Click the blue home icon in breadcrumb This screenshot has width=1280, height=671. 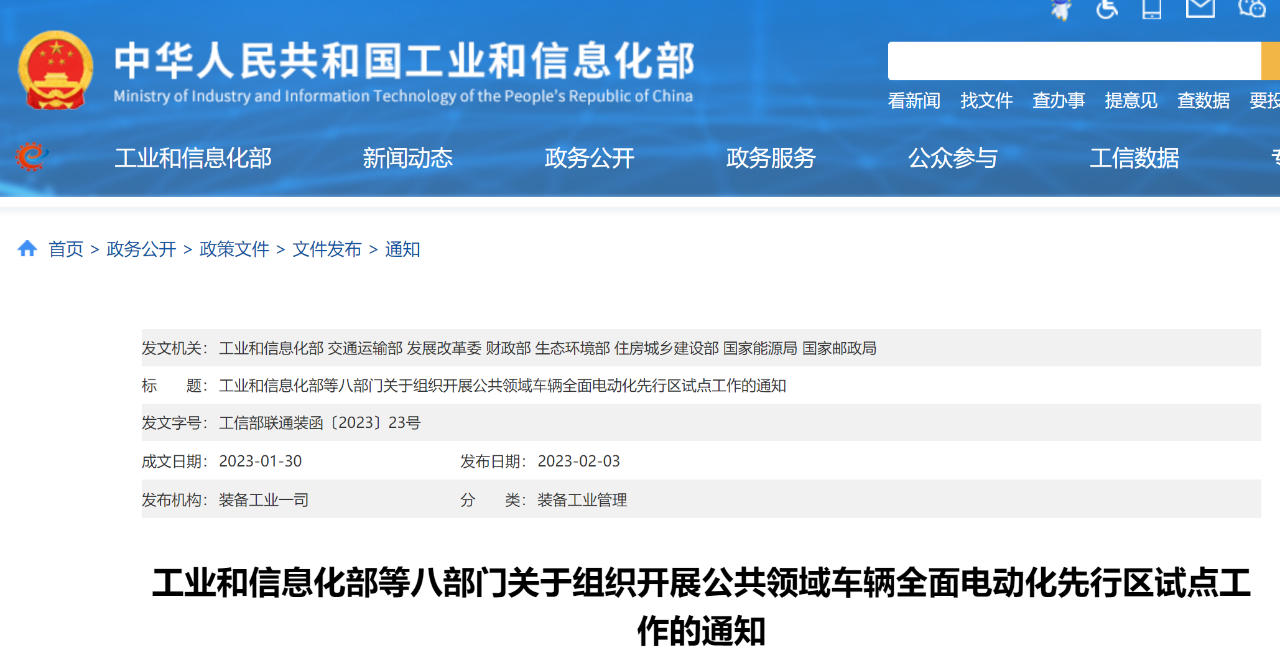click(27, 248)
